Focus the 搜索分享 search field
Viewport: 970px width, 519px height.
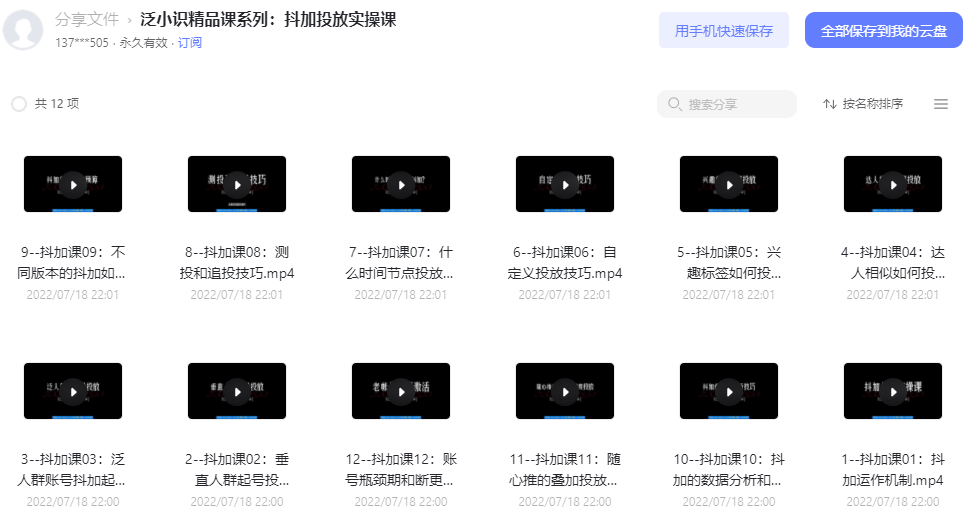point(727,104)
